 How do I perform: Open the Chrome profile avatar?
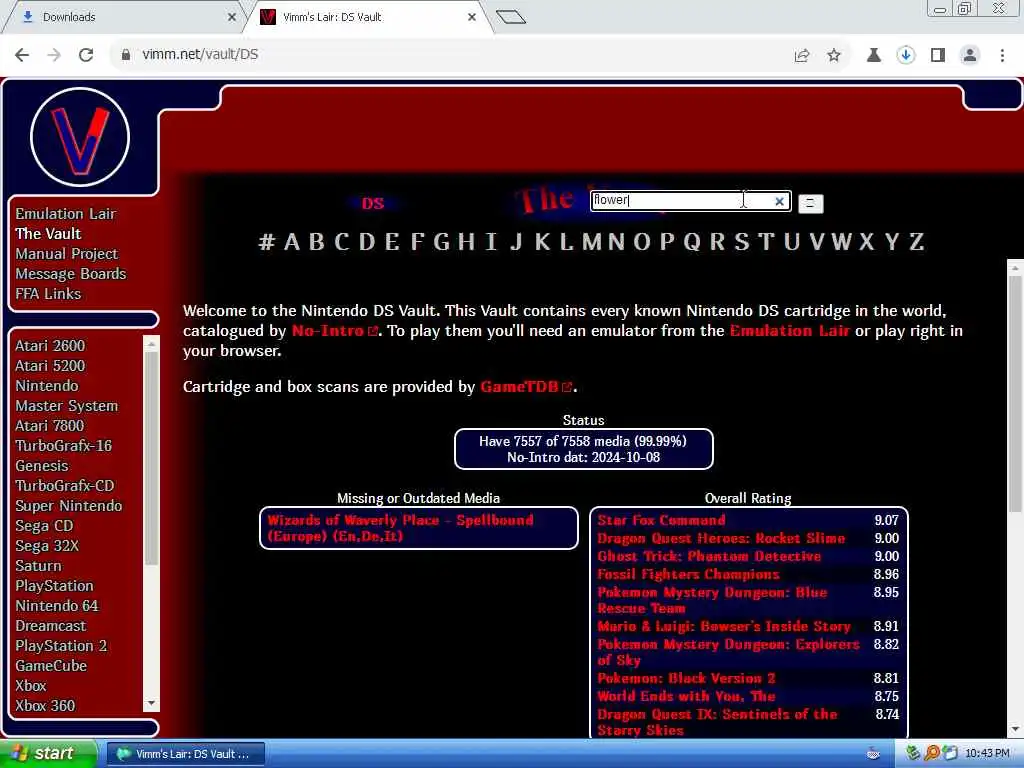tap(970, 56)
